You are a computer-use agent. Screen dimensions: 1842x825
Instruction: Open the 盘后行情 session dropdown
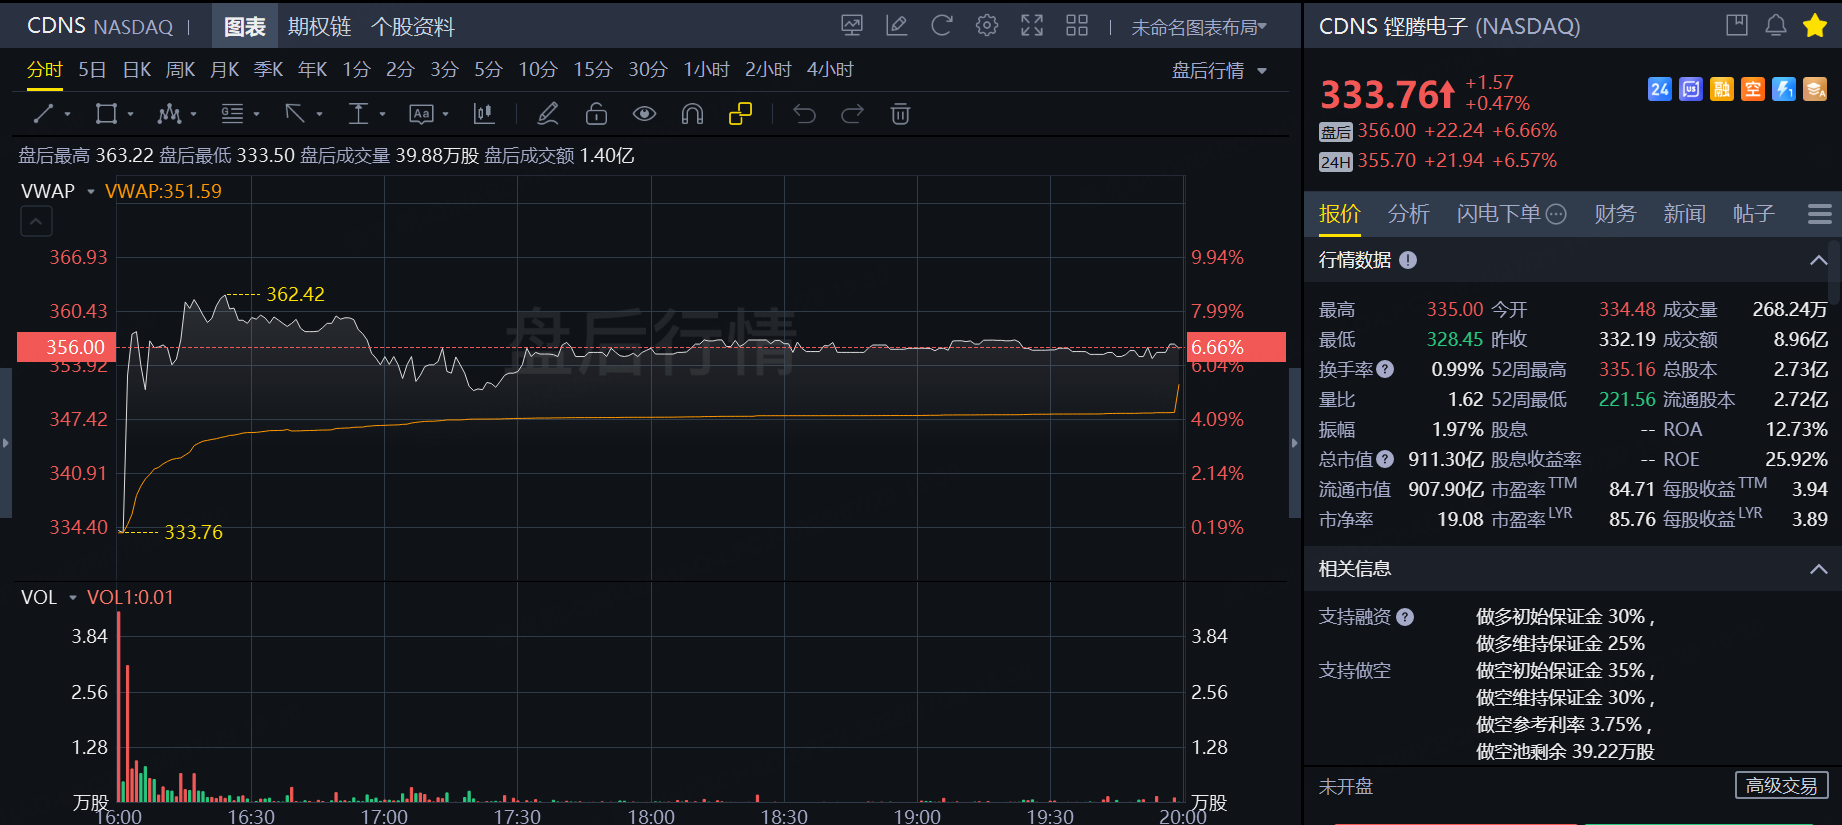point(1219,71)
